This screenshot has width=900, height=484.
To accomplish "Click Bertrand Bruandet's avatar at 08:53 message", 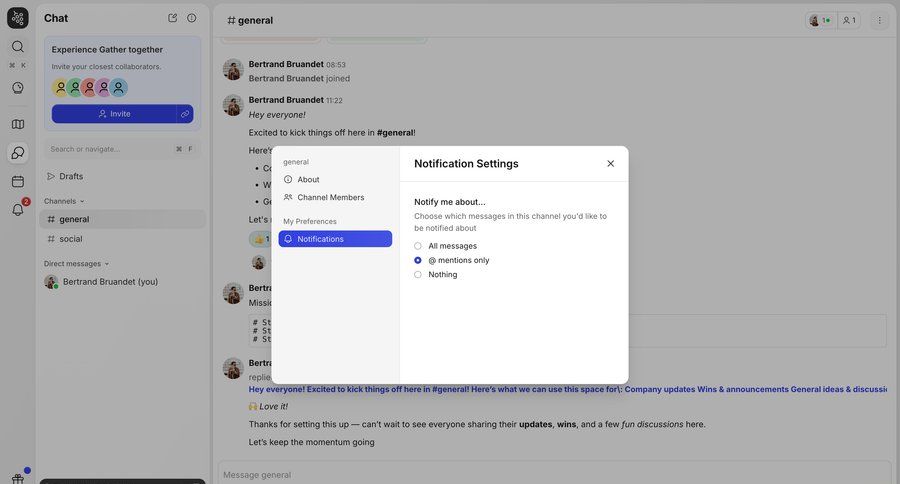I will tap(233, 69).
